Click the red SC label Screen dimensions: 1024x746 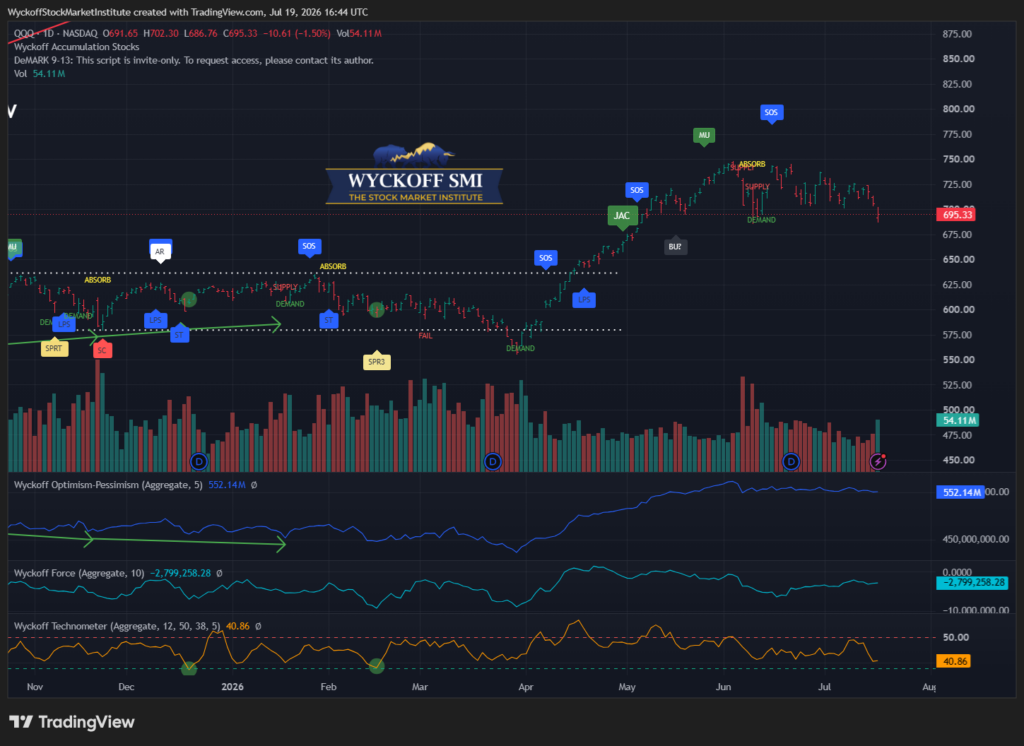[x=102, y=350]
